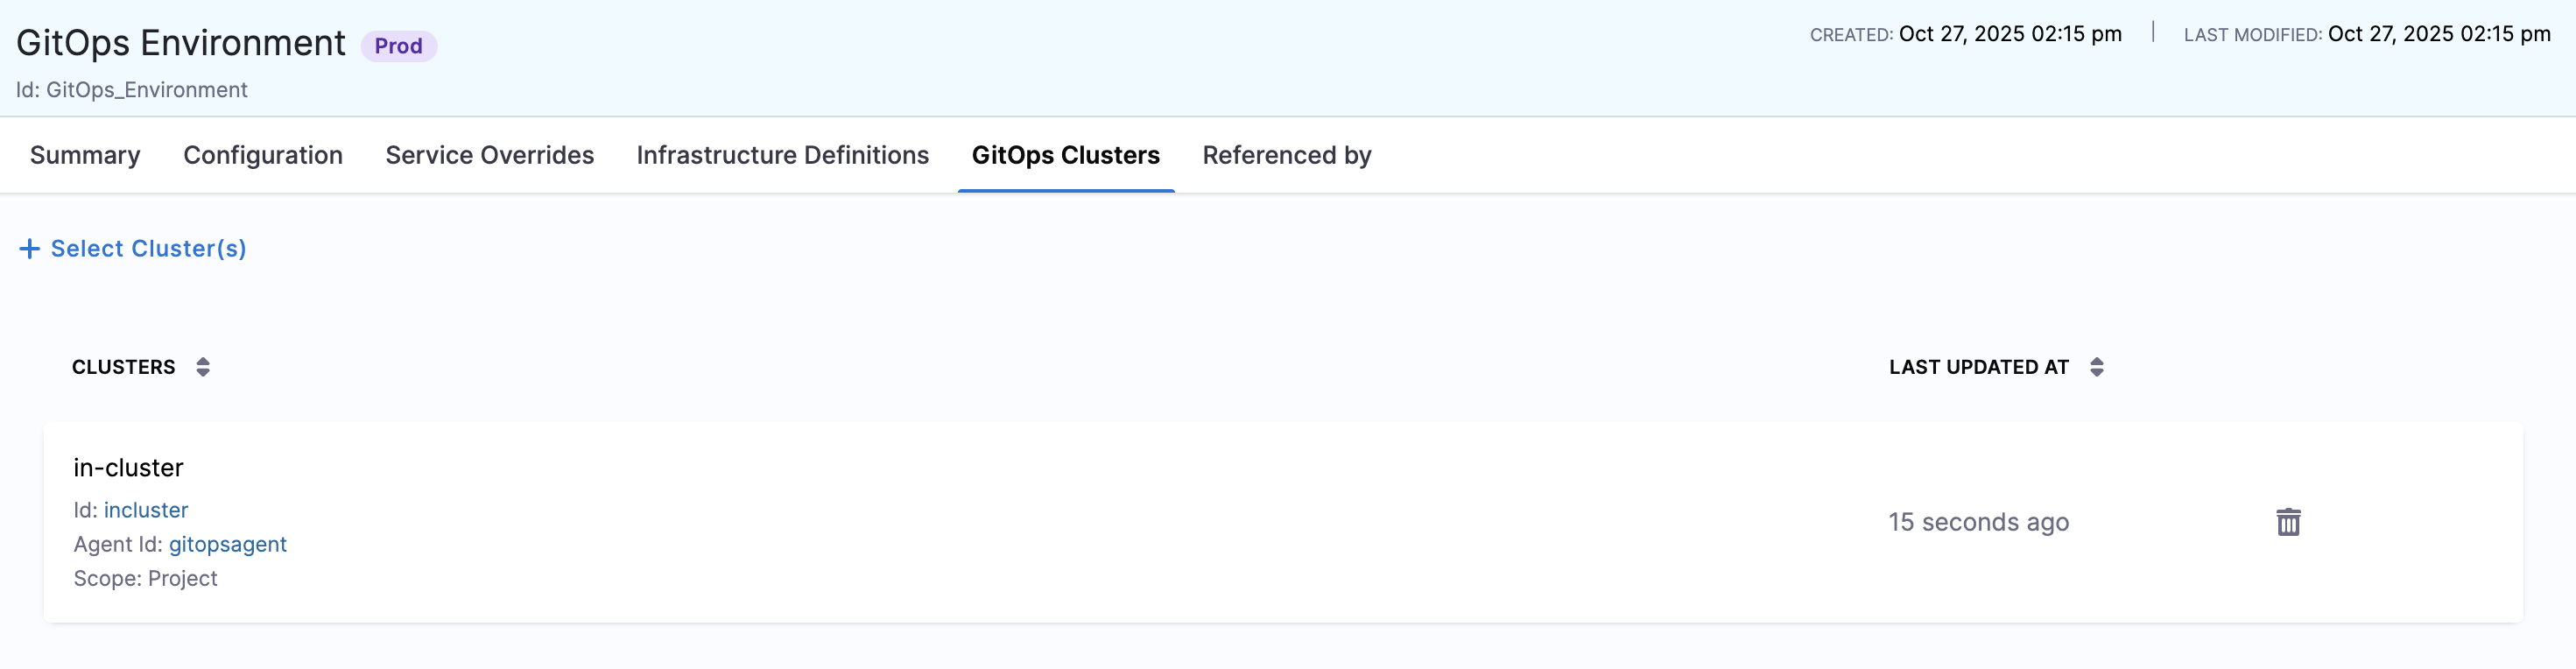Click the Scope: Project text

tap(145, 578)
